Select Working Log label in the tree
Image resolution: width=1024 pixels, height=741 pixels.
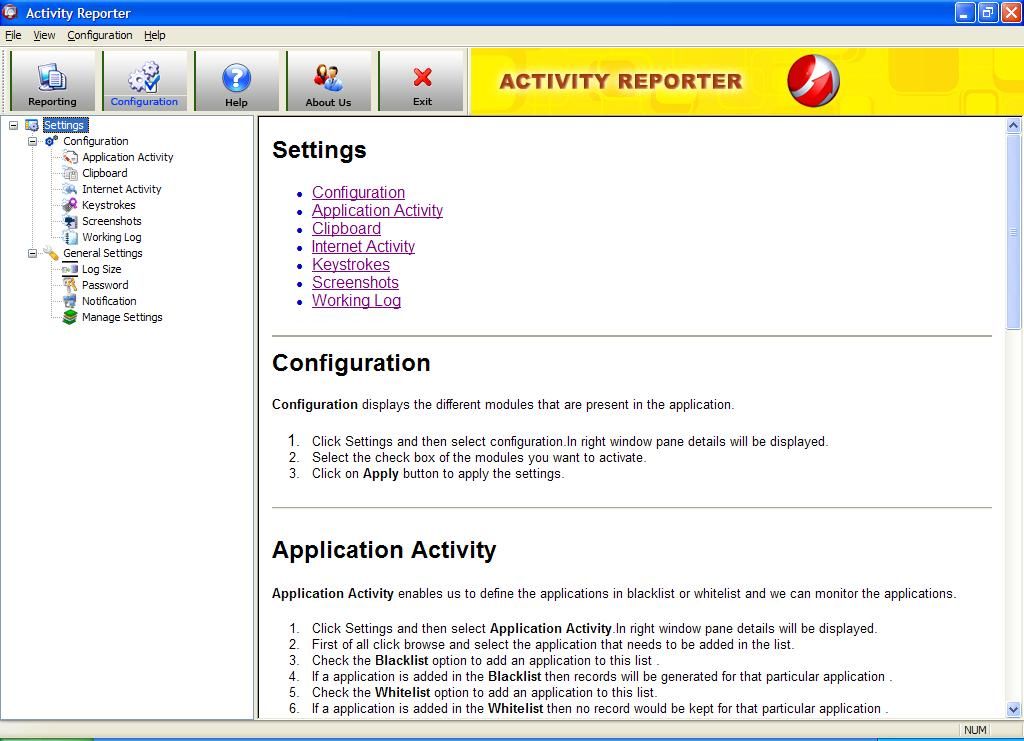pyautogui.click(x=112, y=237)
